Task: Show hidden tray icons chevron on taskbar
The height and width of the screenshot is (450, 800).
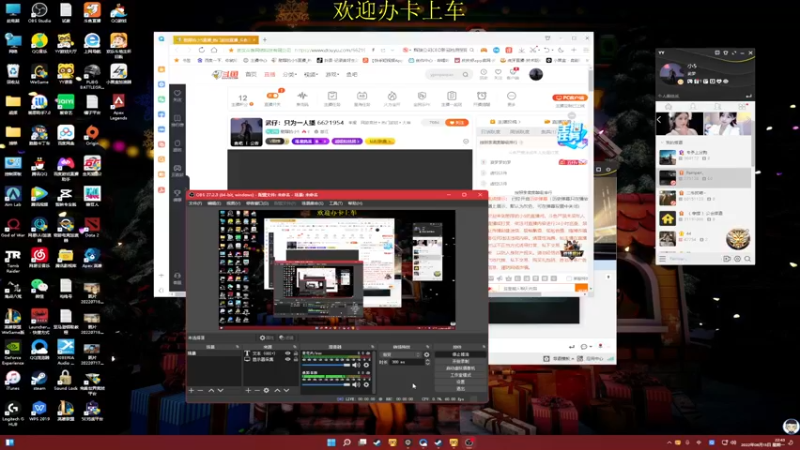Action: (669, 442)
